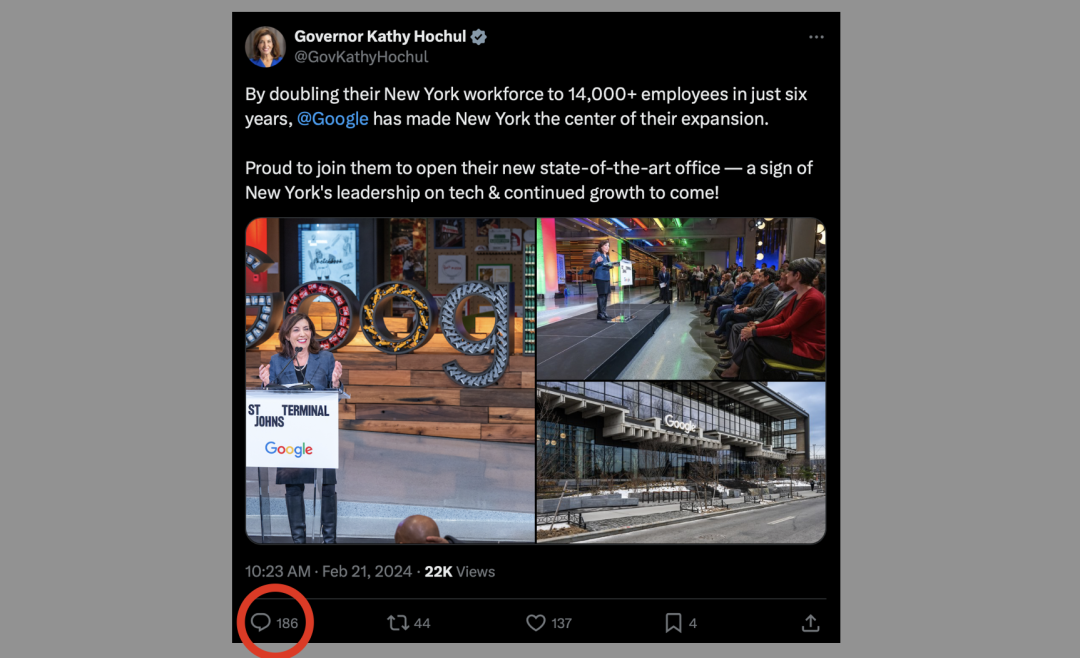Open the @GovKathyHochul handle link

click(x=361, y=57)
